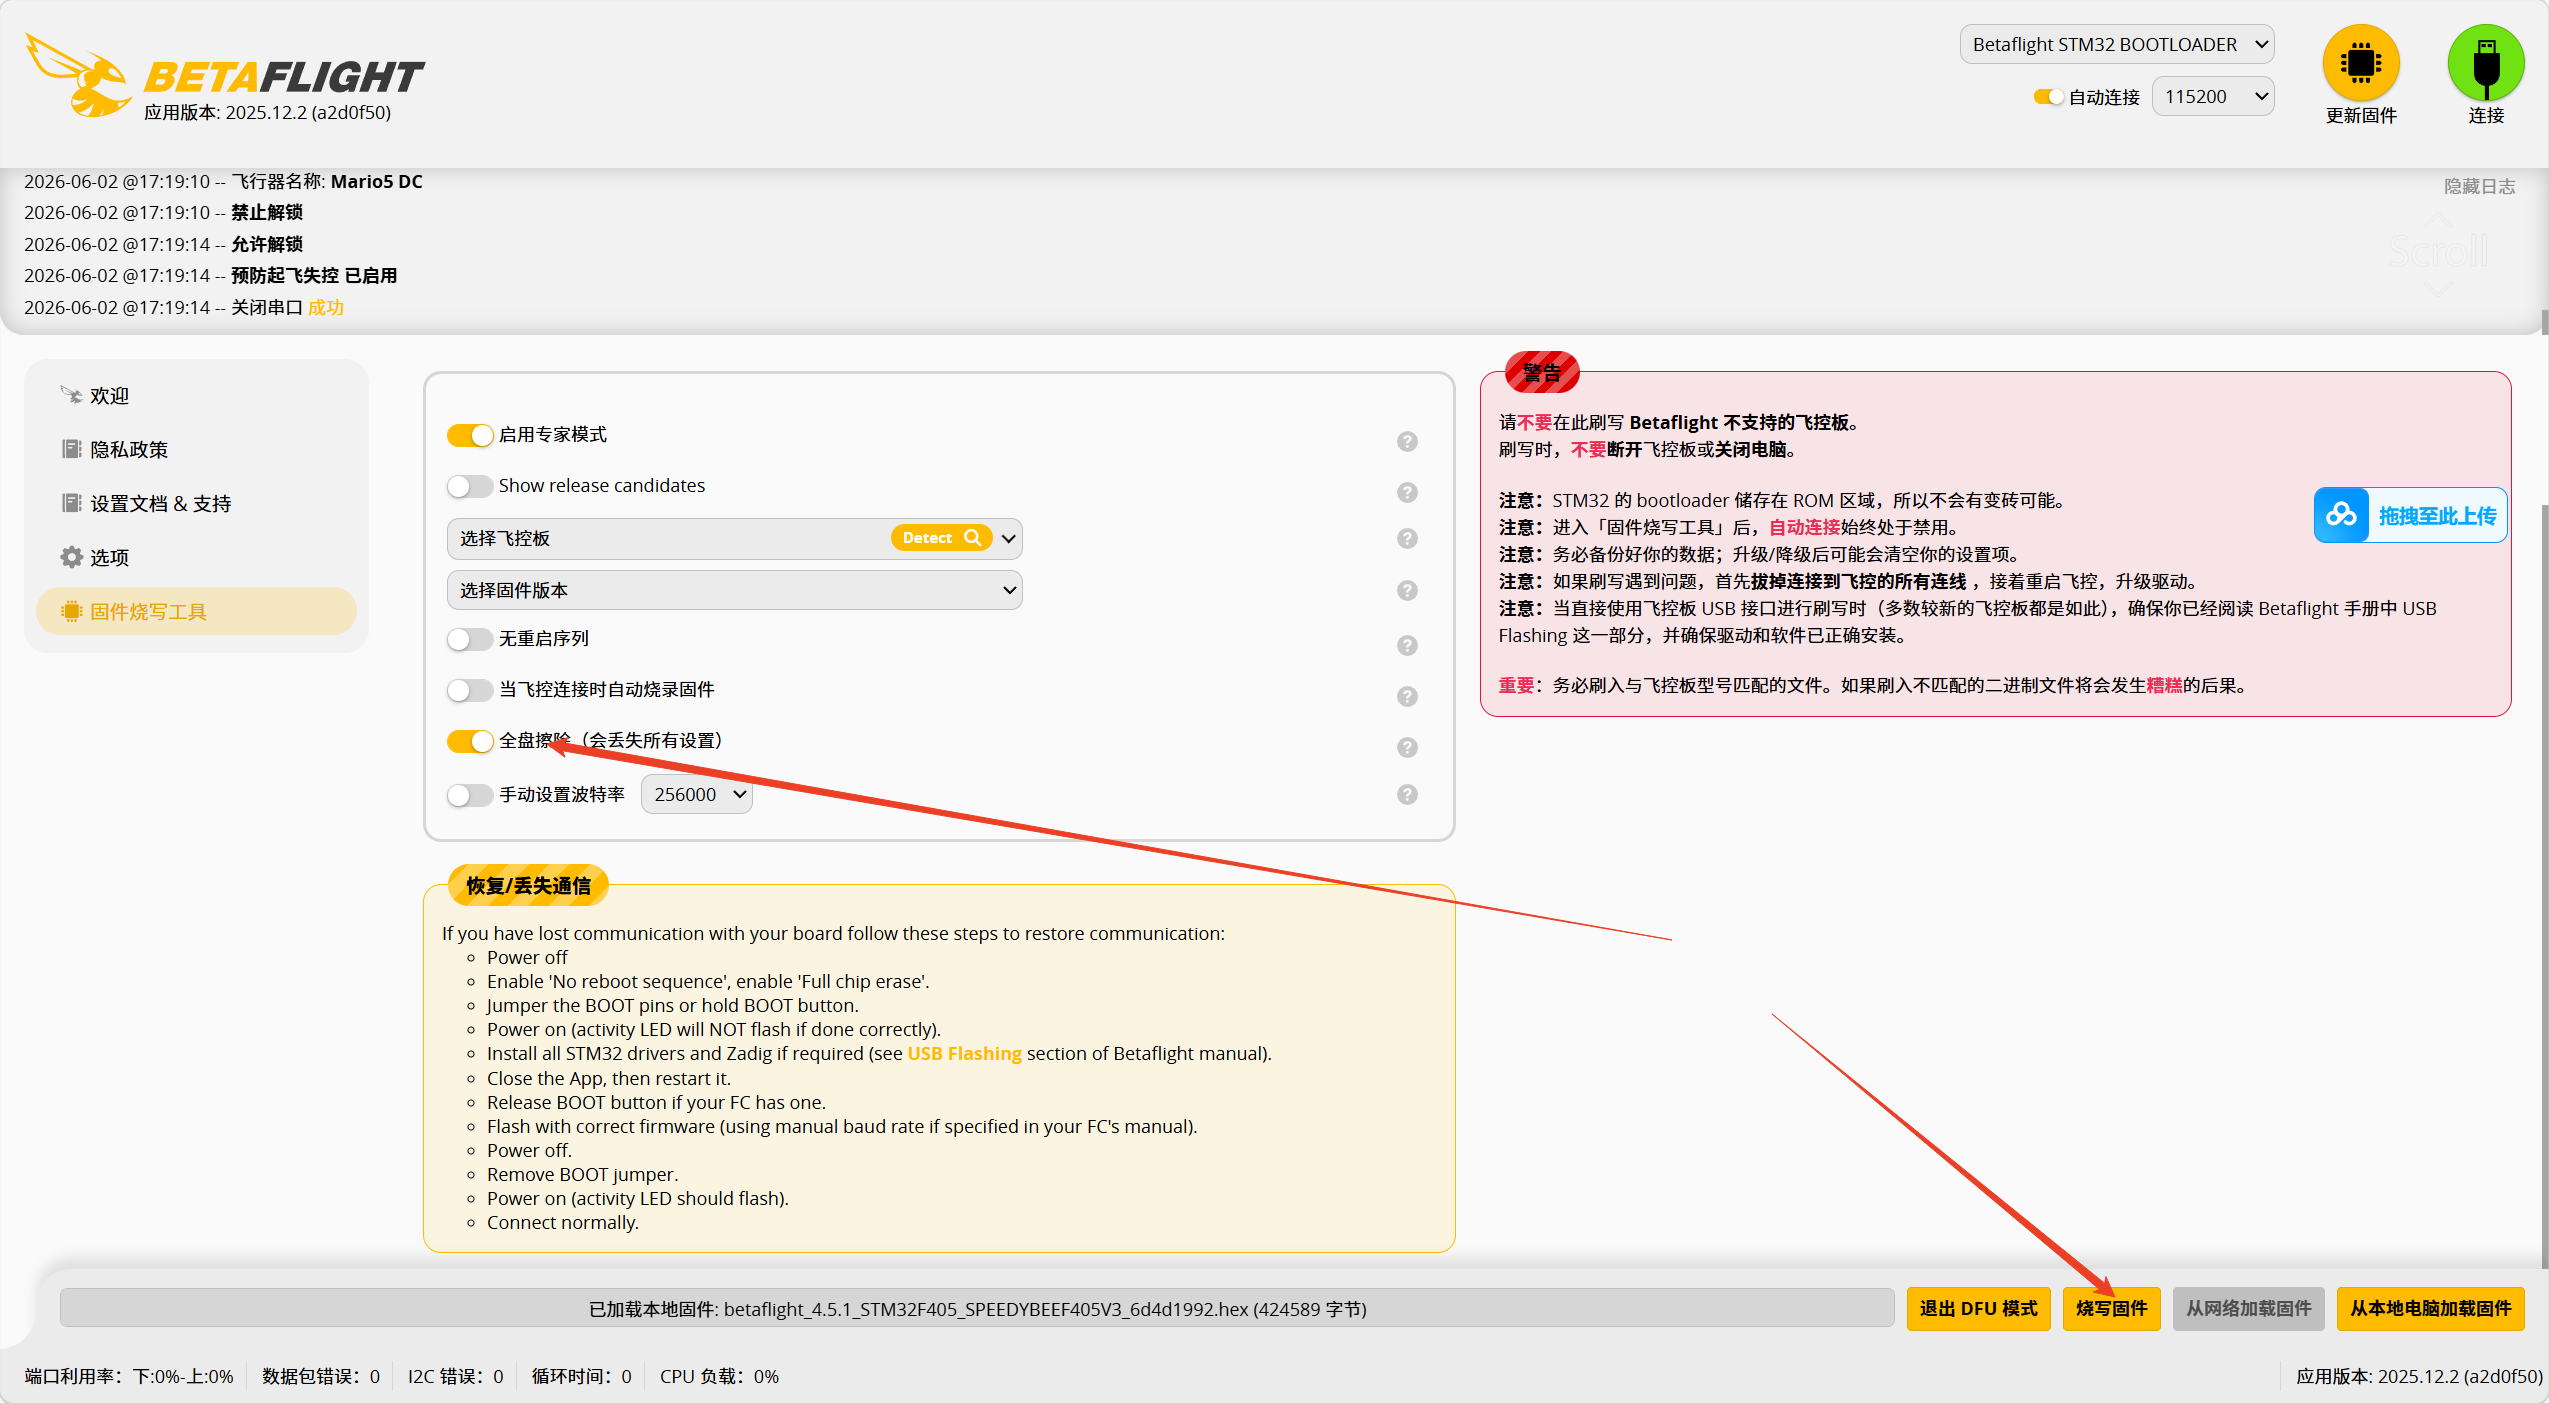Image resolution: width=2549 pixels, height=1403 pixels.
Task: Click the 预防起飞失控 已启用 log line
Action: pos(210,275)
